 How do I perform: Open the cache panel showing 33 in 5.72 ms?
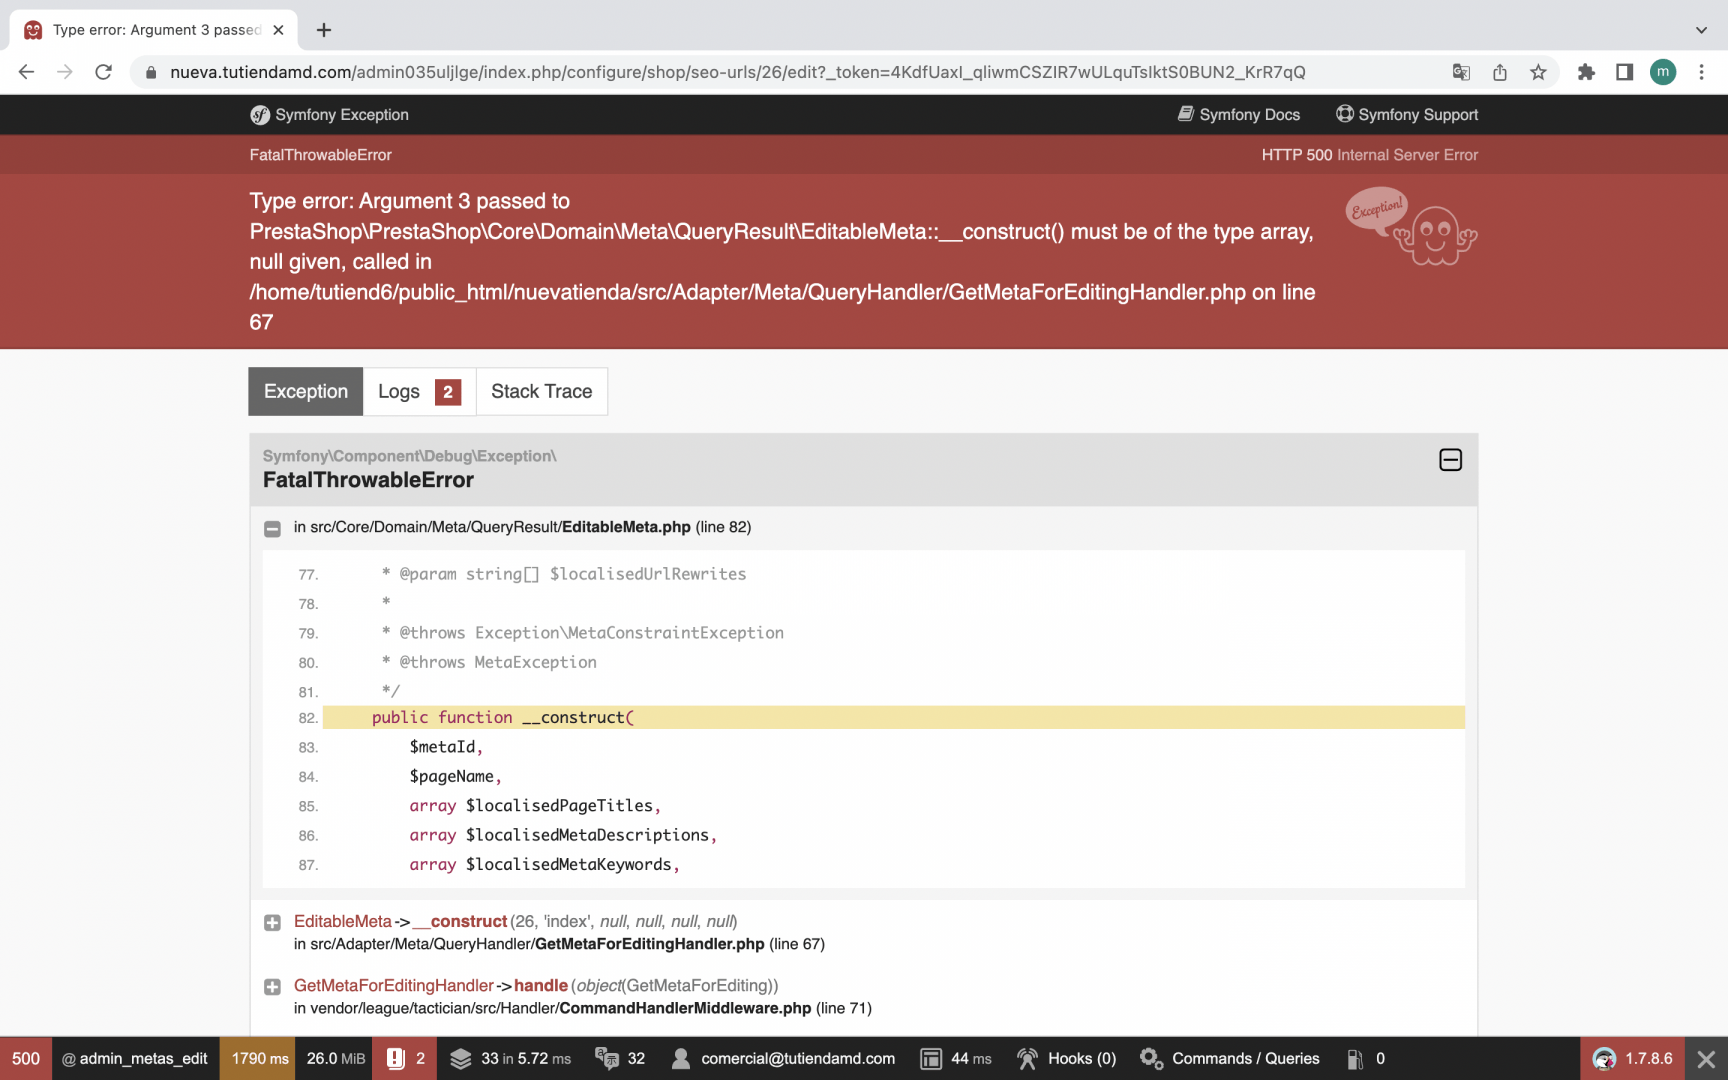[510, 1058]
